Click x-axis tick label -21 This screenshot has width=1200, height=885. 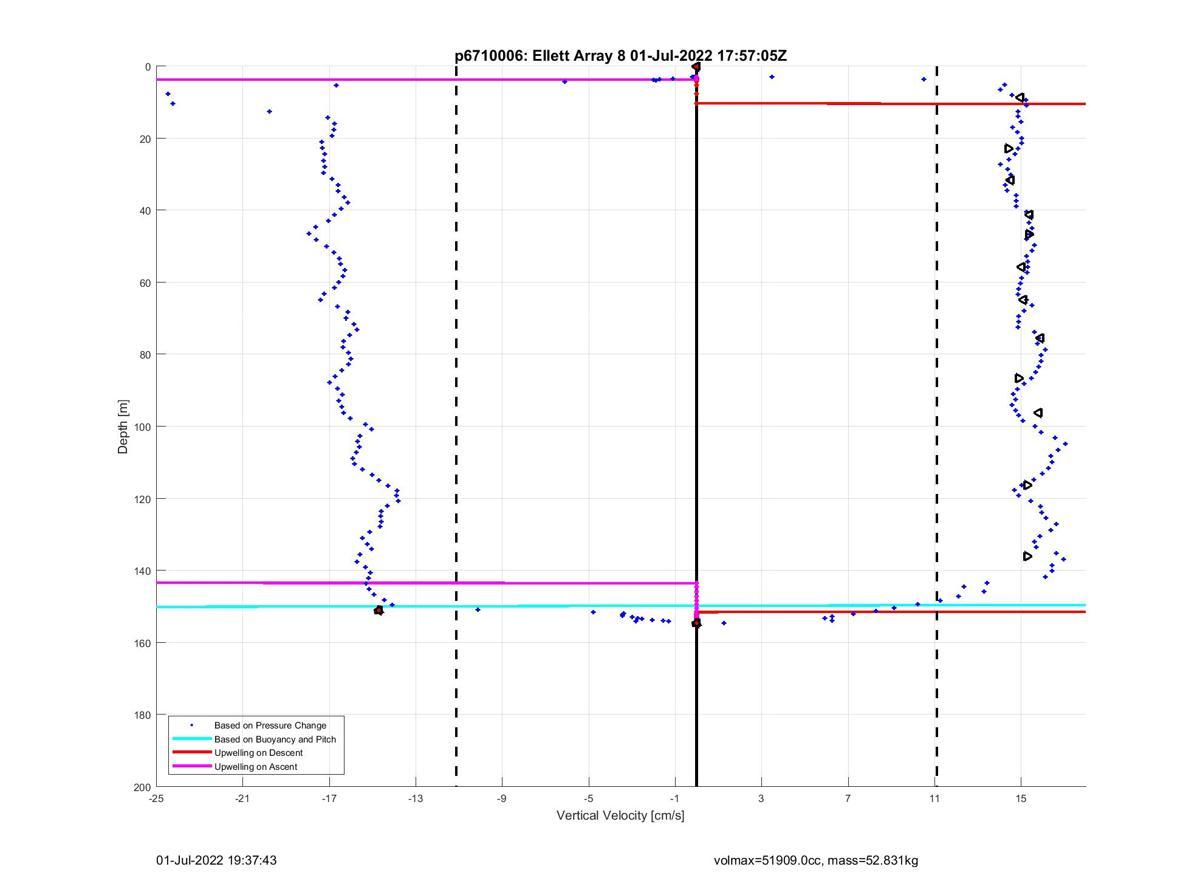(x=242, y=798)
